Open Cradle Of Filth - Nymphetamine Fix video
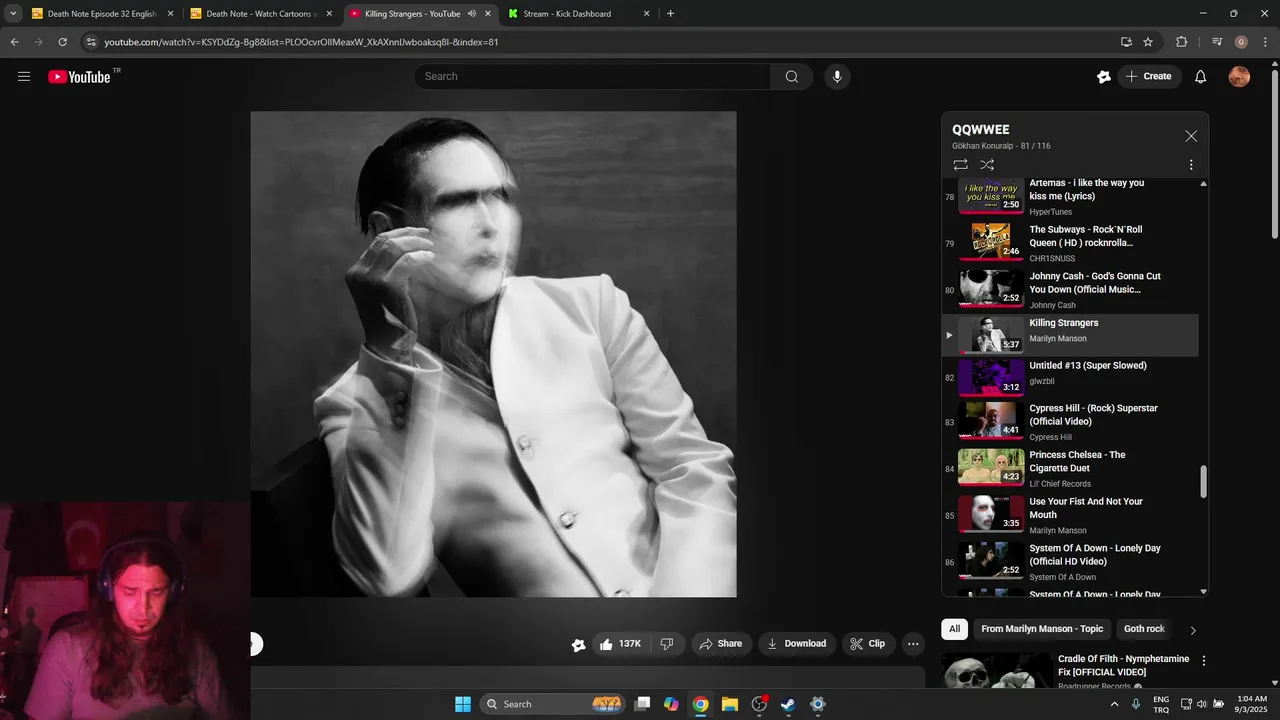The width and height of the screenshot is (1280, 720). pos(1123,666)
